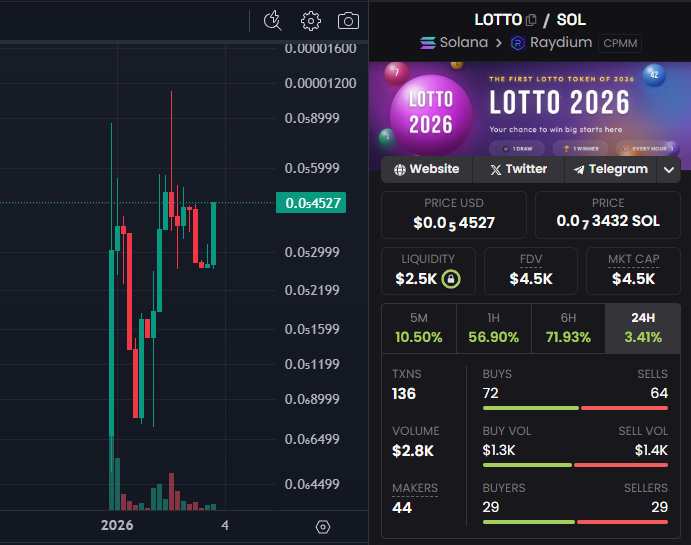
Task: Click the liquidity lock icon
Action: [451, 279]
